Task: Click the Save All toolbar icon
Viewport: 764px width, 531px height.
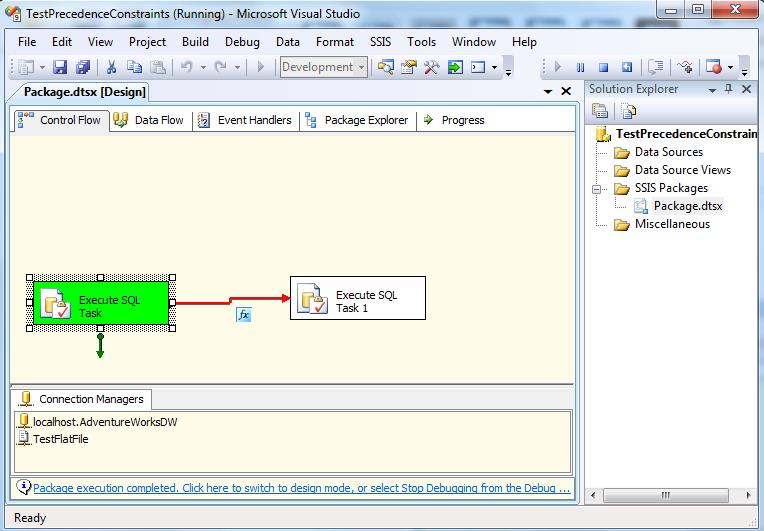Action: click(x=83, y=68)
